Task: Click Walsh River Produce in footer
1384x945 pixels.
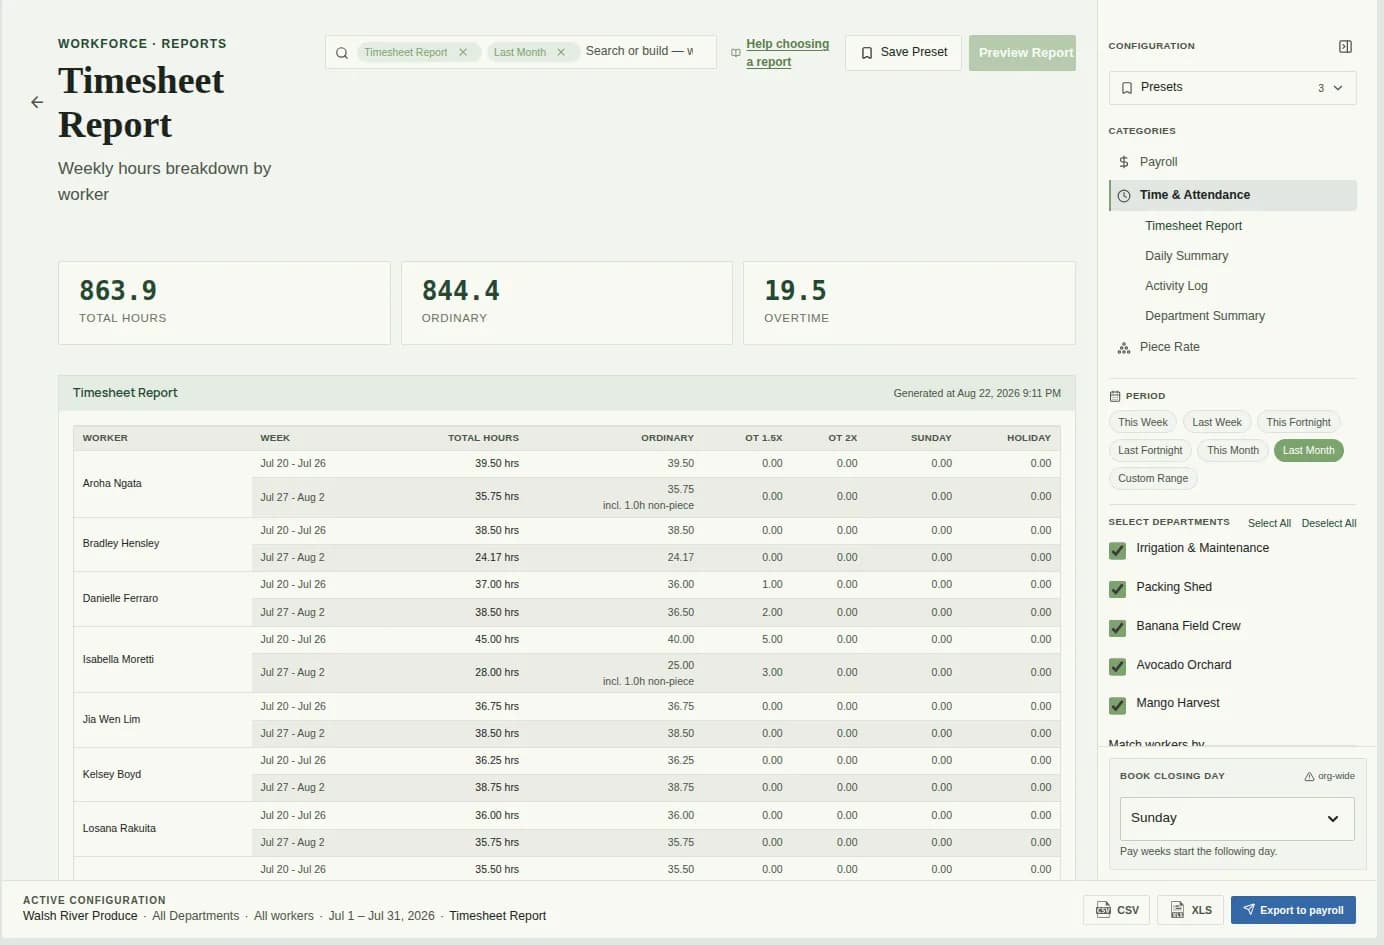Action: tap(80, 917)
